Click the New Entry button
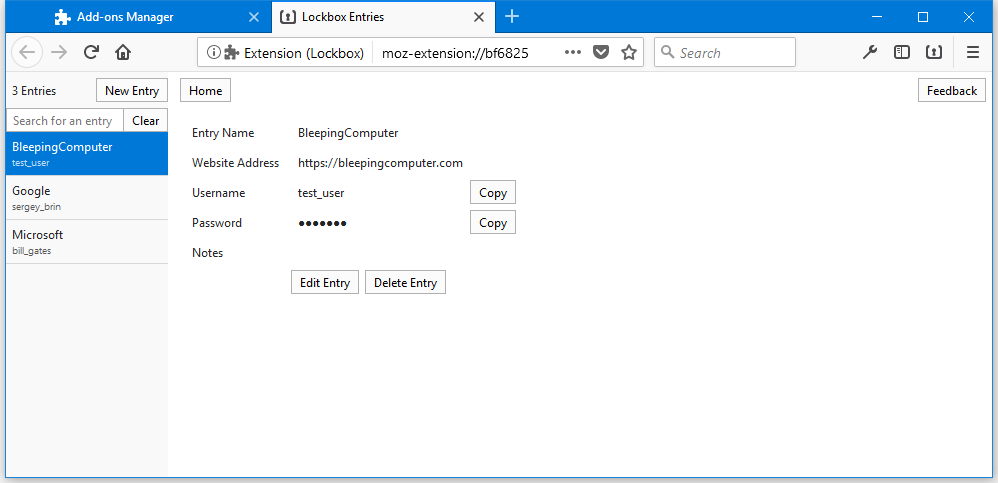 click(132, 90)
